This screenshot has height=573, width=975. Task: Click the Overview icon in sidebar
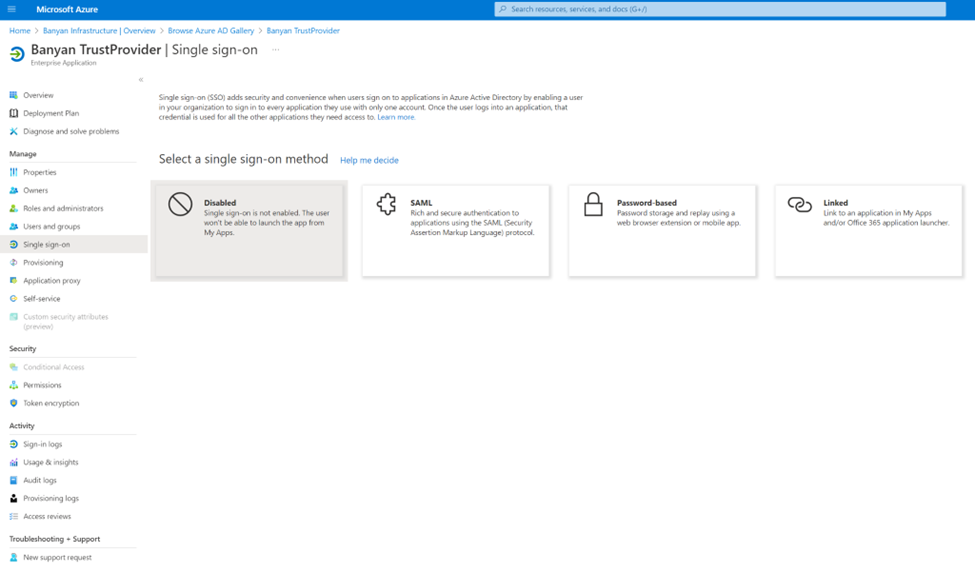pos(14,95)
